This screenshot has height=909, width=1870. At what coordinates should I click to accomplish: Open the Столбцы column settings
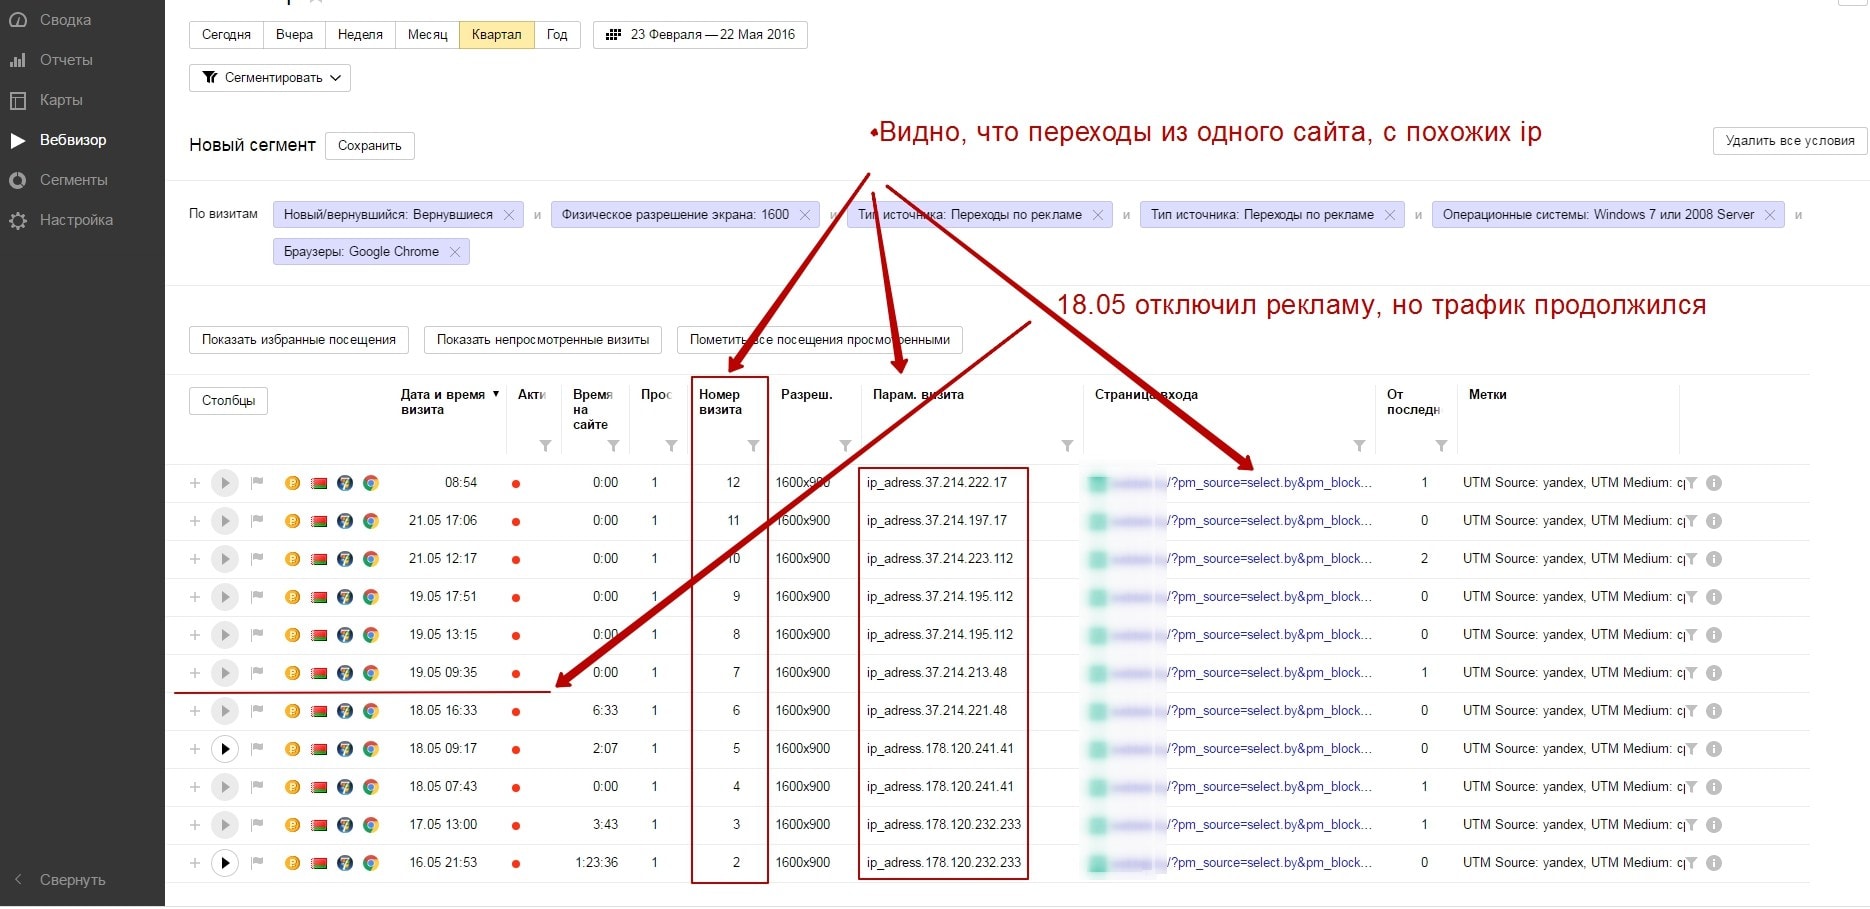[x=228, y=401]
